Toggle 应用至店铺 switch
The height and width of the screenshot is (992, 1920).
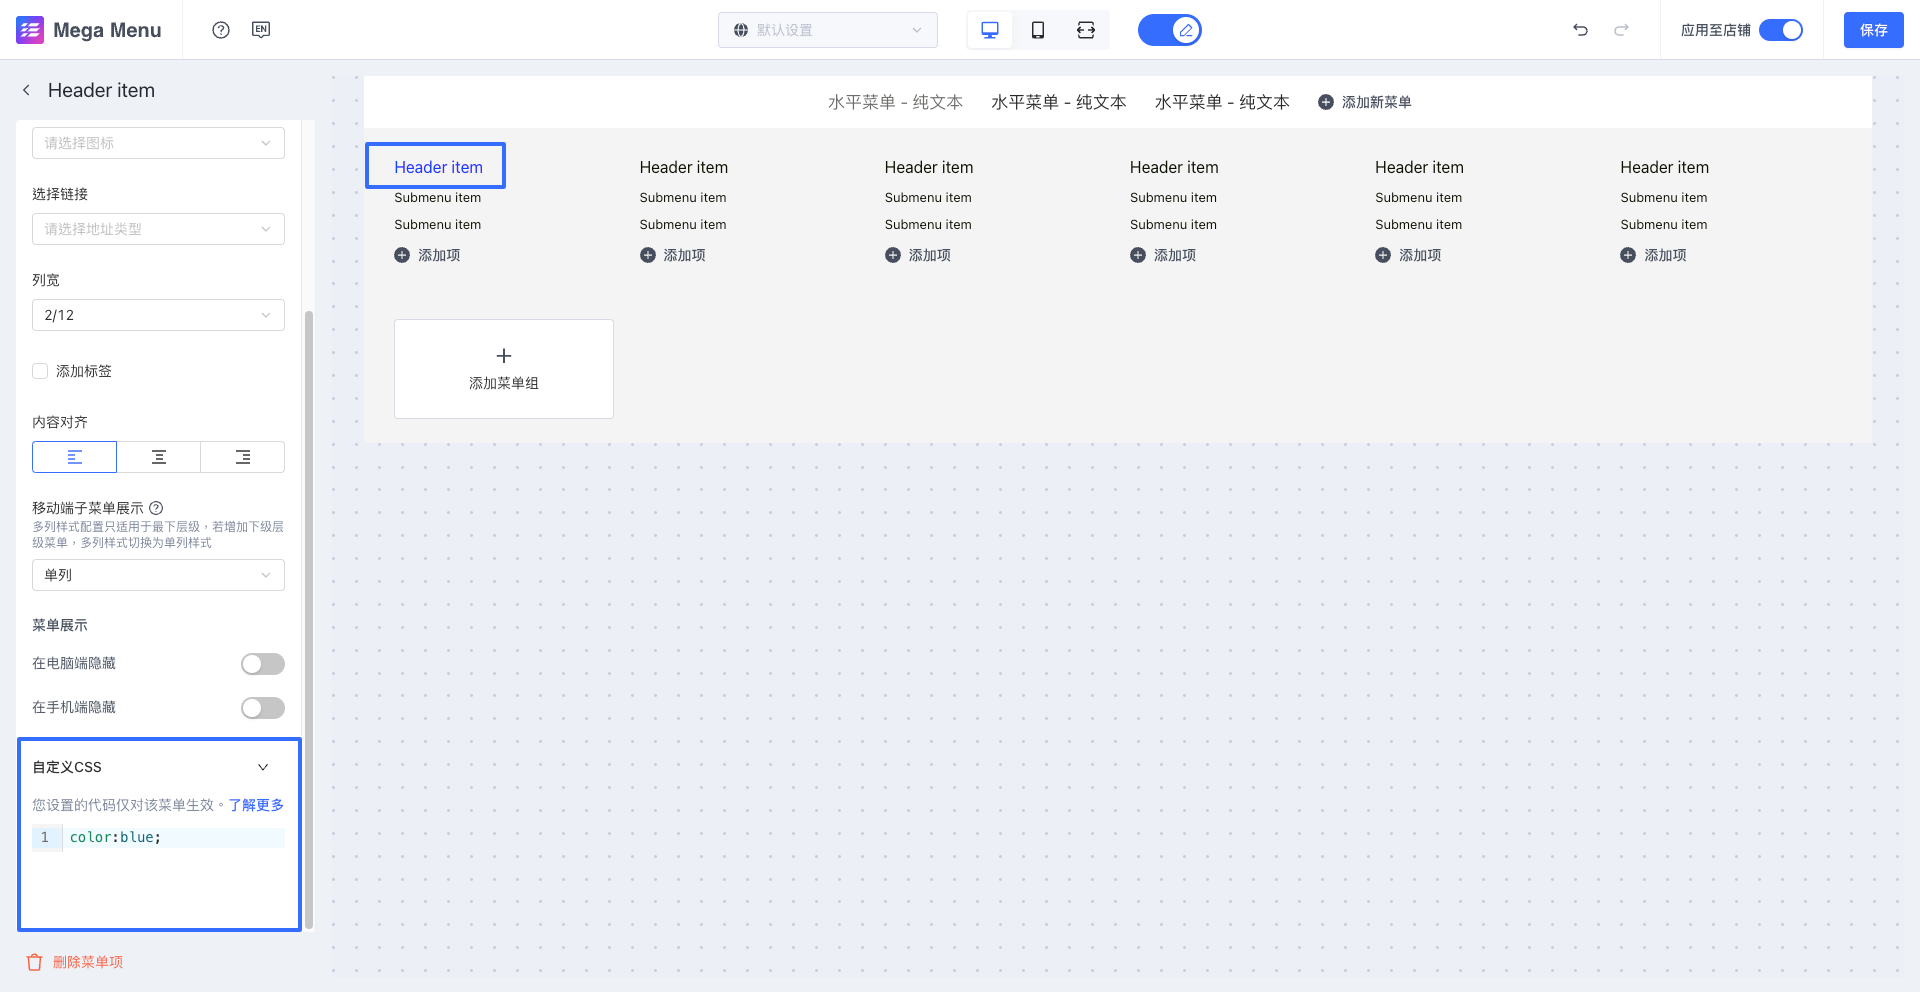1781,30
